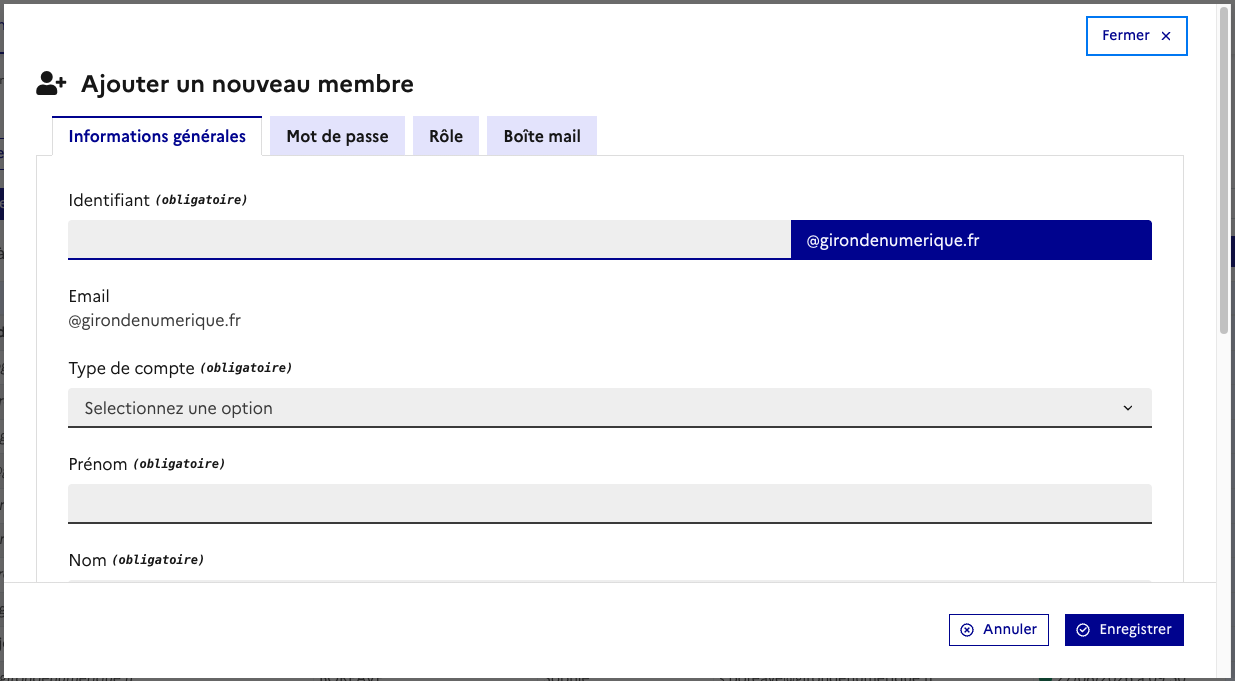Open the Rôle tab
The width and height of the screenshot is (1235, 681).
(446, 136)
